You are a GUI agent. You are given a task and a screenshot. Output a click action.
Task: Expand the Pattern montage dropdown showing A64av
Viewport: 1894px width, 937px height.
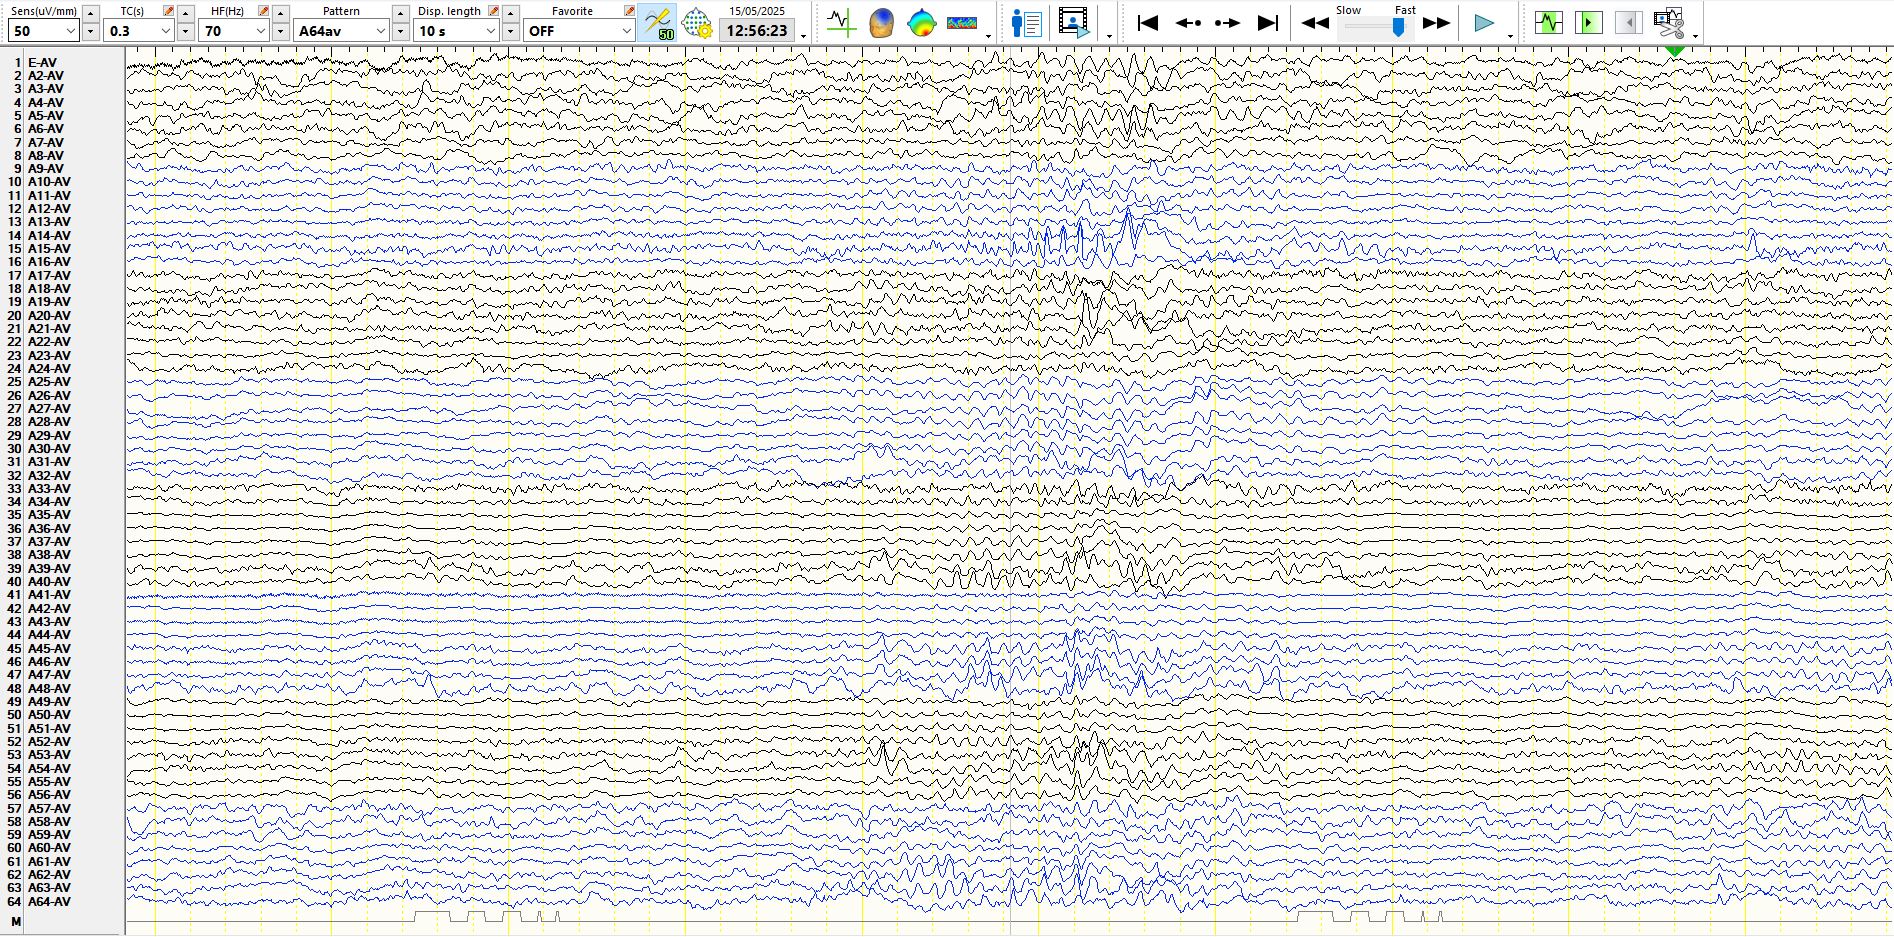click(380, 31)
